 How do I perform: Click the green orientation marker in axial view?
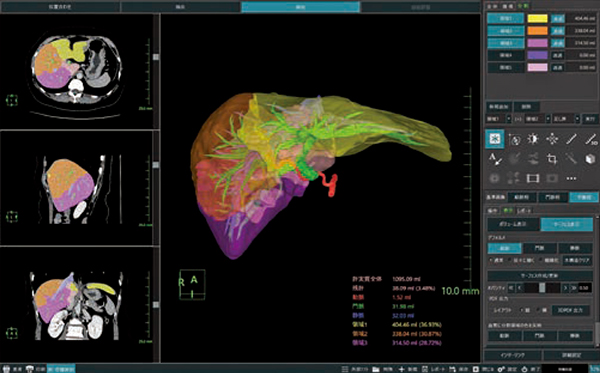11,100
